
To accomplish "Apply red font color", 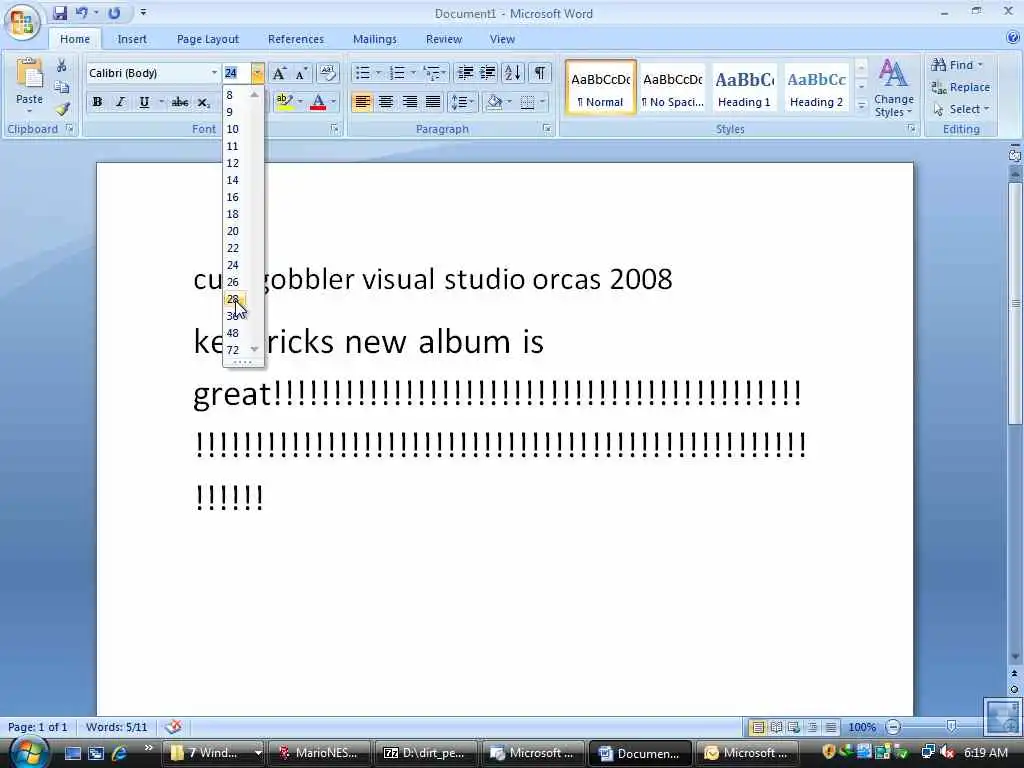I will pos(318,102).
